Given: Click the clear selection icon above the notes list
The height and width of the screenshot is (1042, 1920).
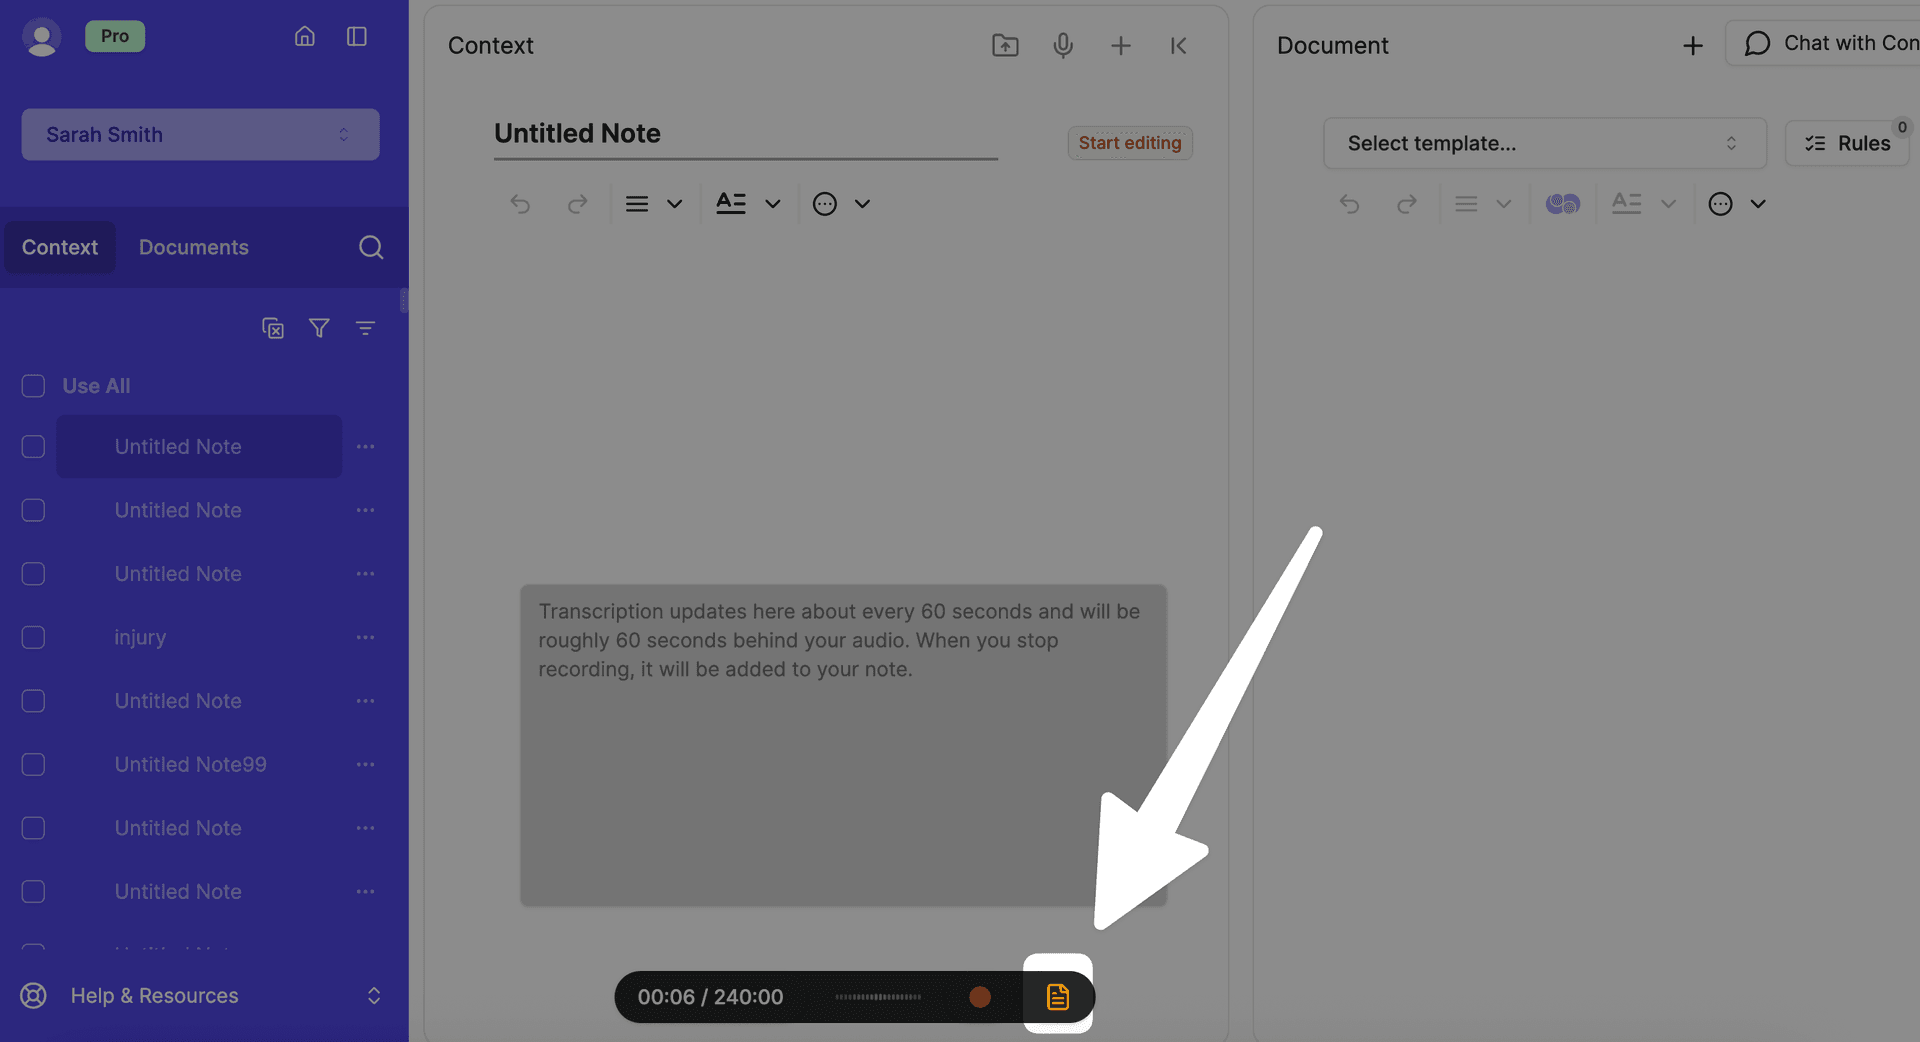Looking at the screenshot, I should click(272, 328).
